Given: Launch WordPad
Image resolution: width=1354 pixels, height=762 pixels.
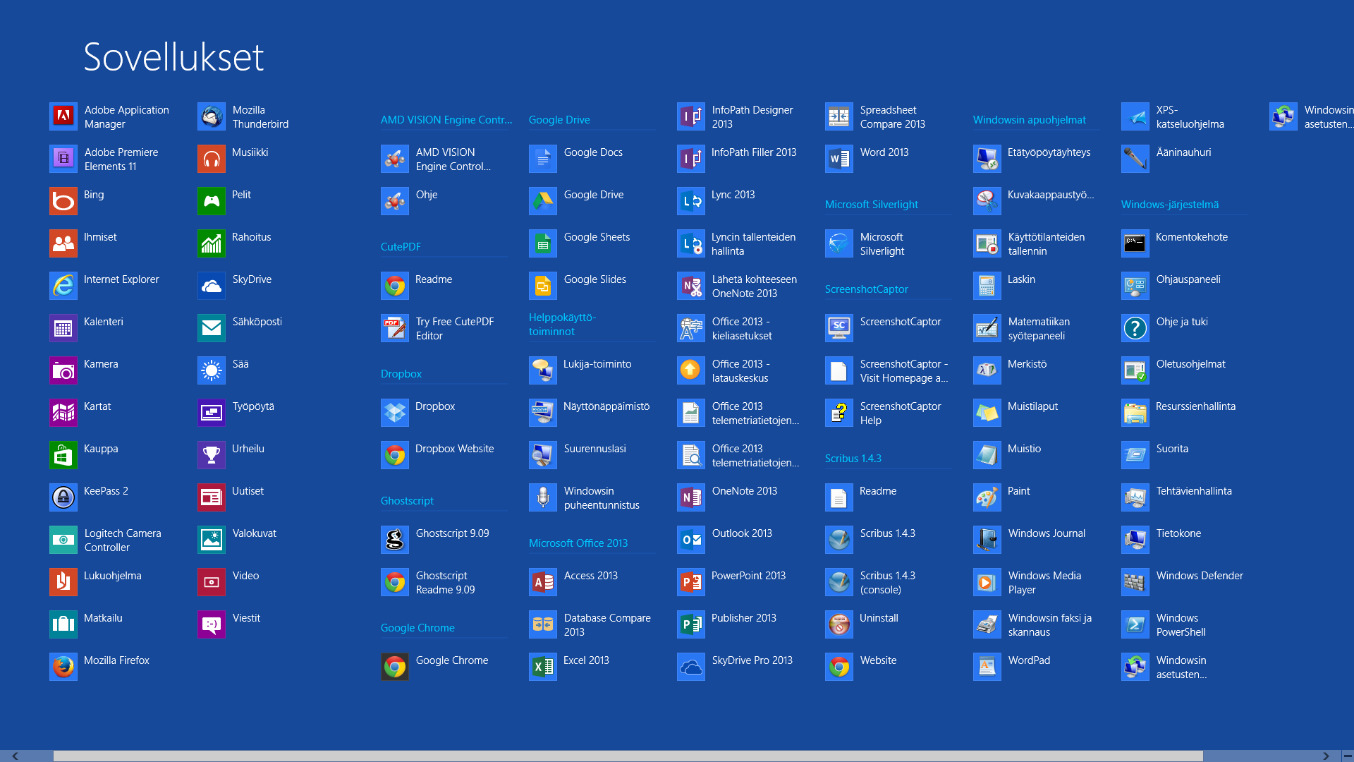Looking at the screenshot, I should [x=1013, y=666].
